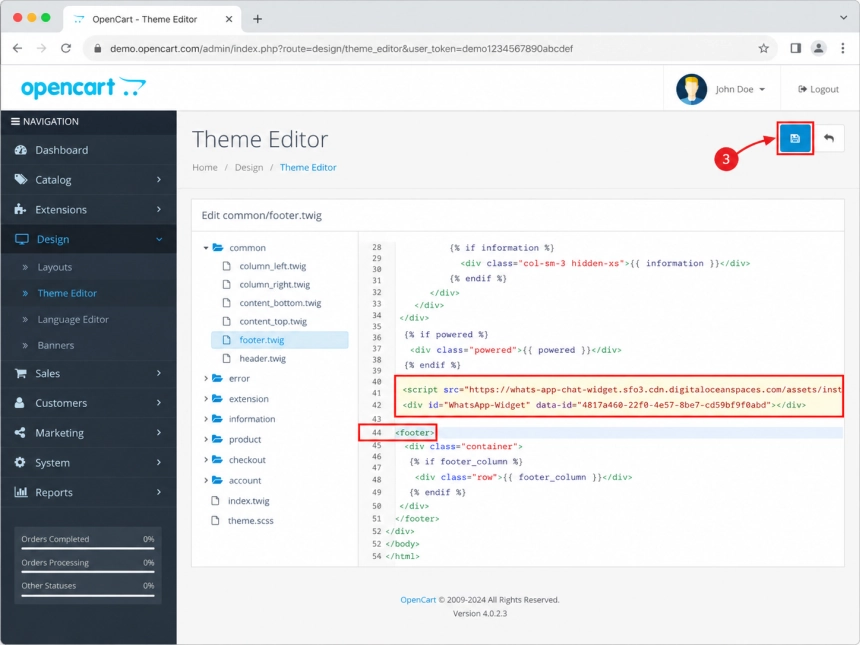Click the System gear icon
Image resolution: width=860 pixels, height=645 pixels.
pos(20,462)
